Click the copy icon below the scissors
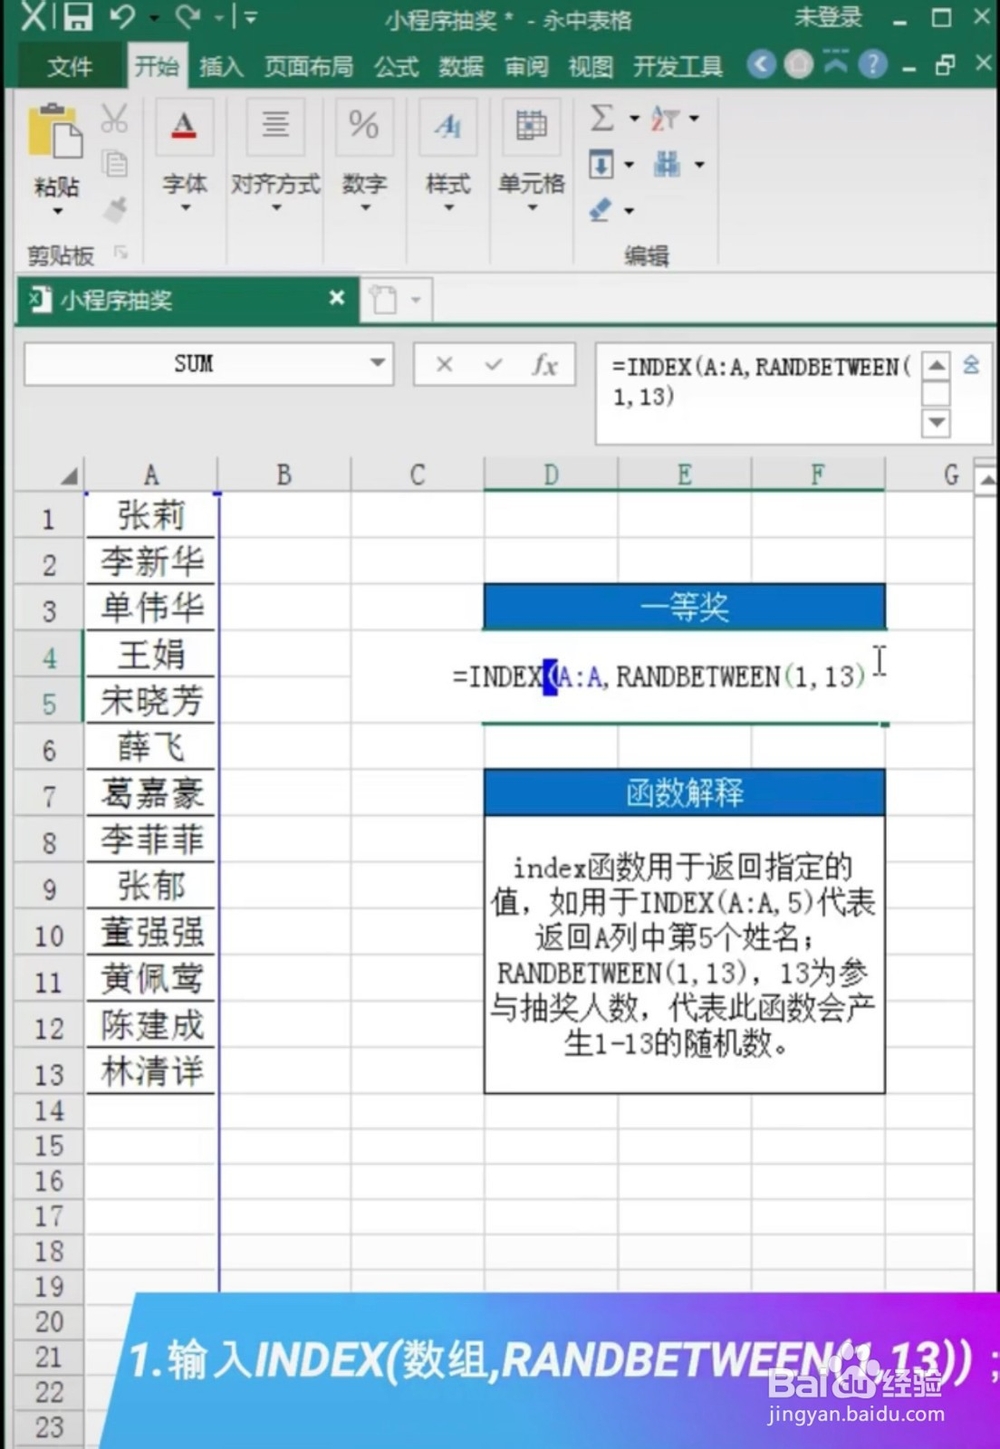The image size is (1000, 1449). 115,162
